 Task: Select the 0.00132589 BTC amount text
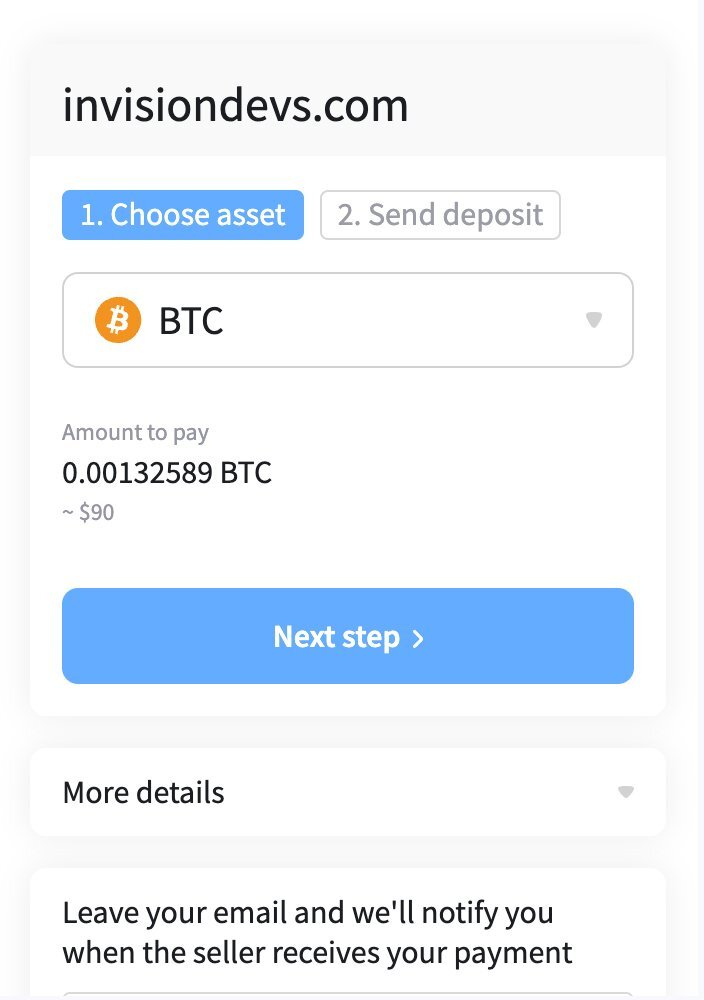tap(167, 472)
